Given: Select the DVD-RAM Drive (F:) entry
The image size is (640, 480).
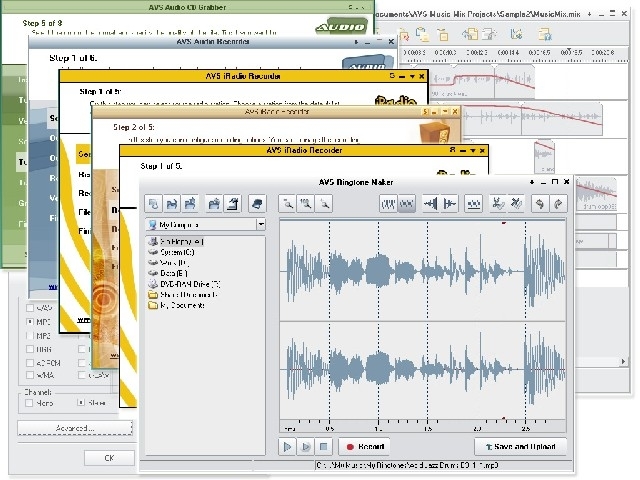Looking at the screenshot, I should 184,284.
